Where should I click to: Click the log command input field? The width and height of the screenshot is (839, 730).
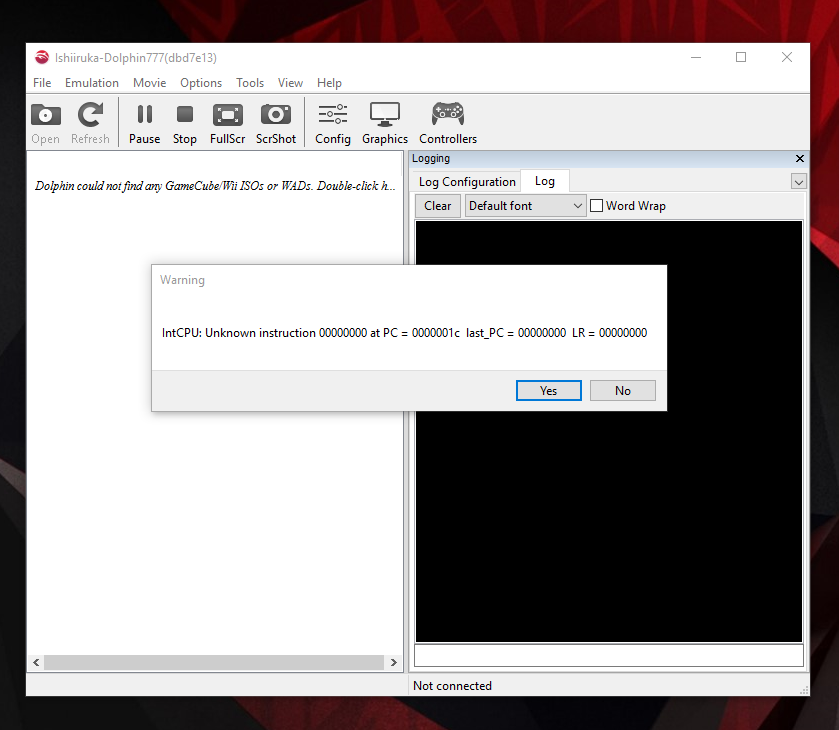click(608, 656)
